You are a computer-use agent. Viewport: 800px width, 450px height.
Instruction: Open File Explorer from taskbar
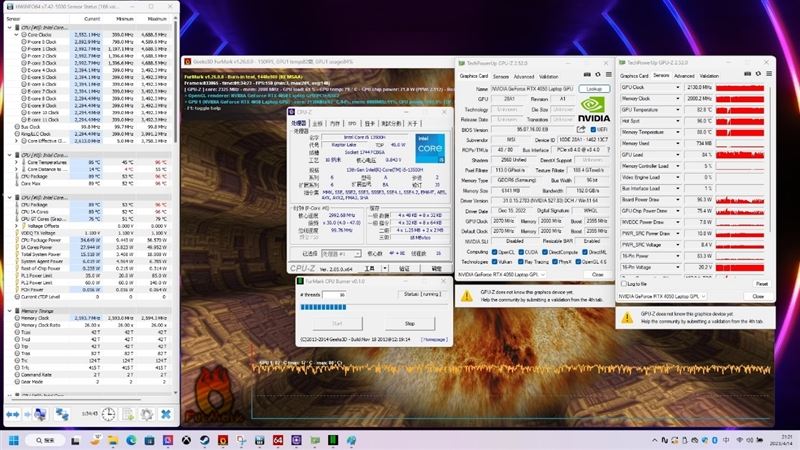coord(112,440)
